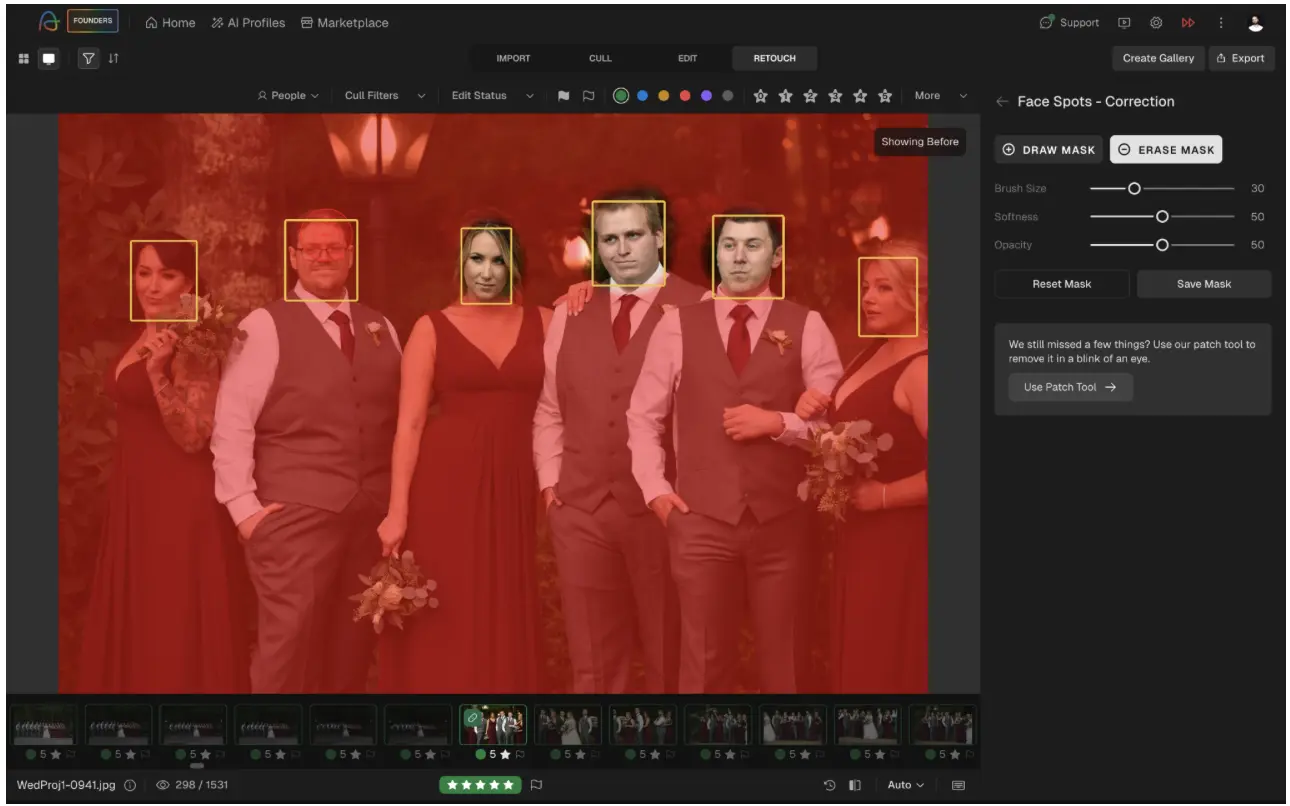Flag the current photo in bottom bar
Image resolution: width=1290 pixels, height=806 pixels.
tap(536, 785)
